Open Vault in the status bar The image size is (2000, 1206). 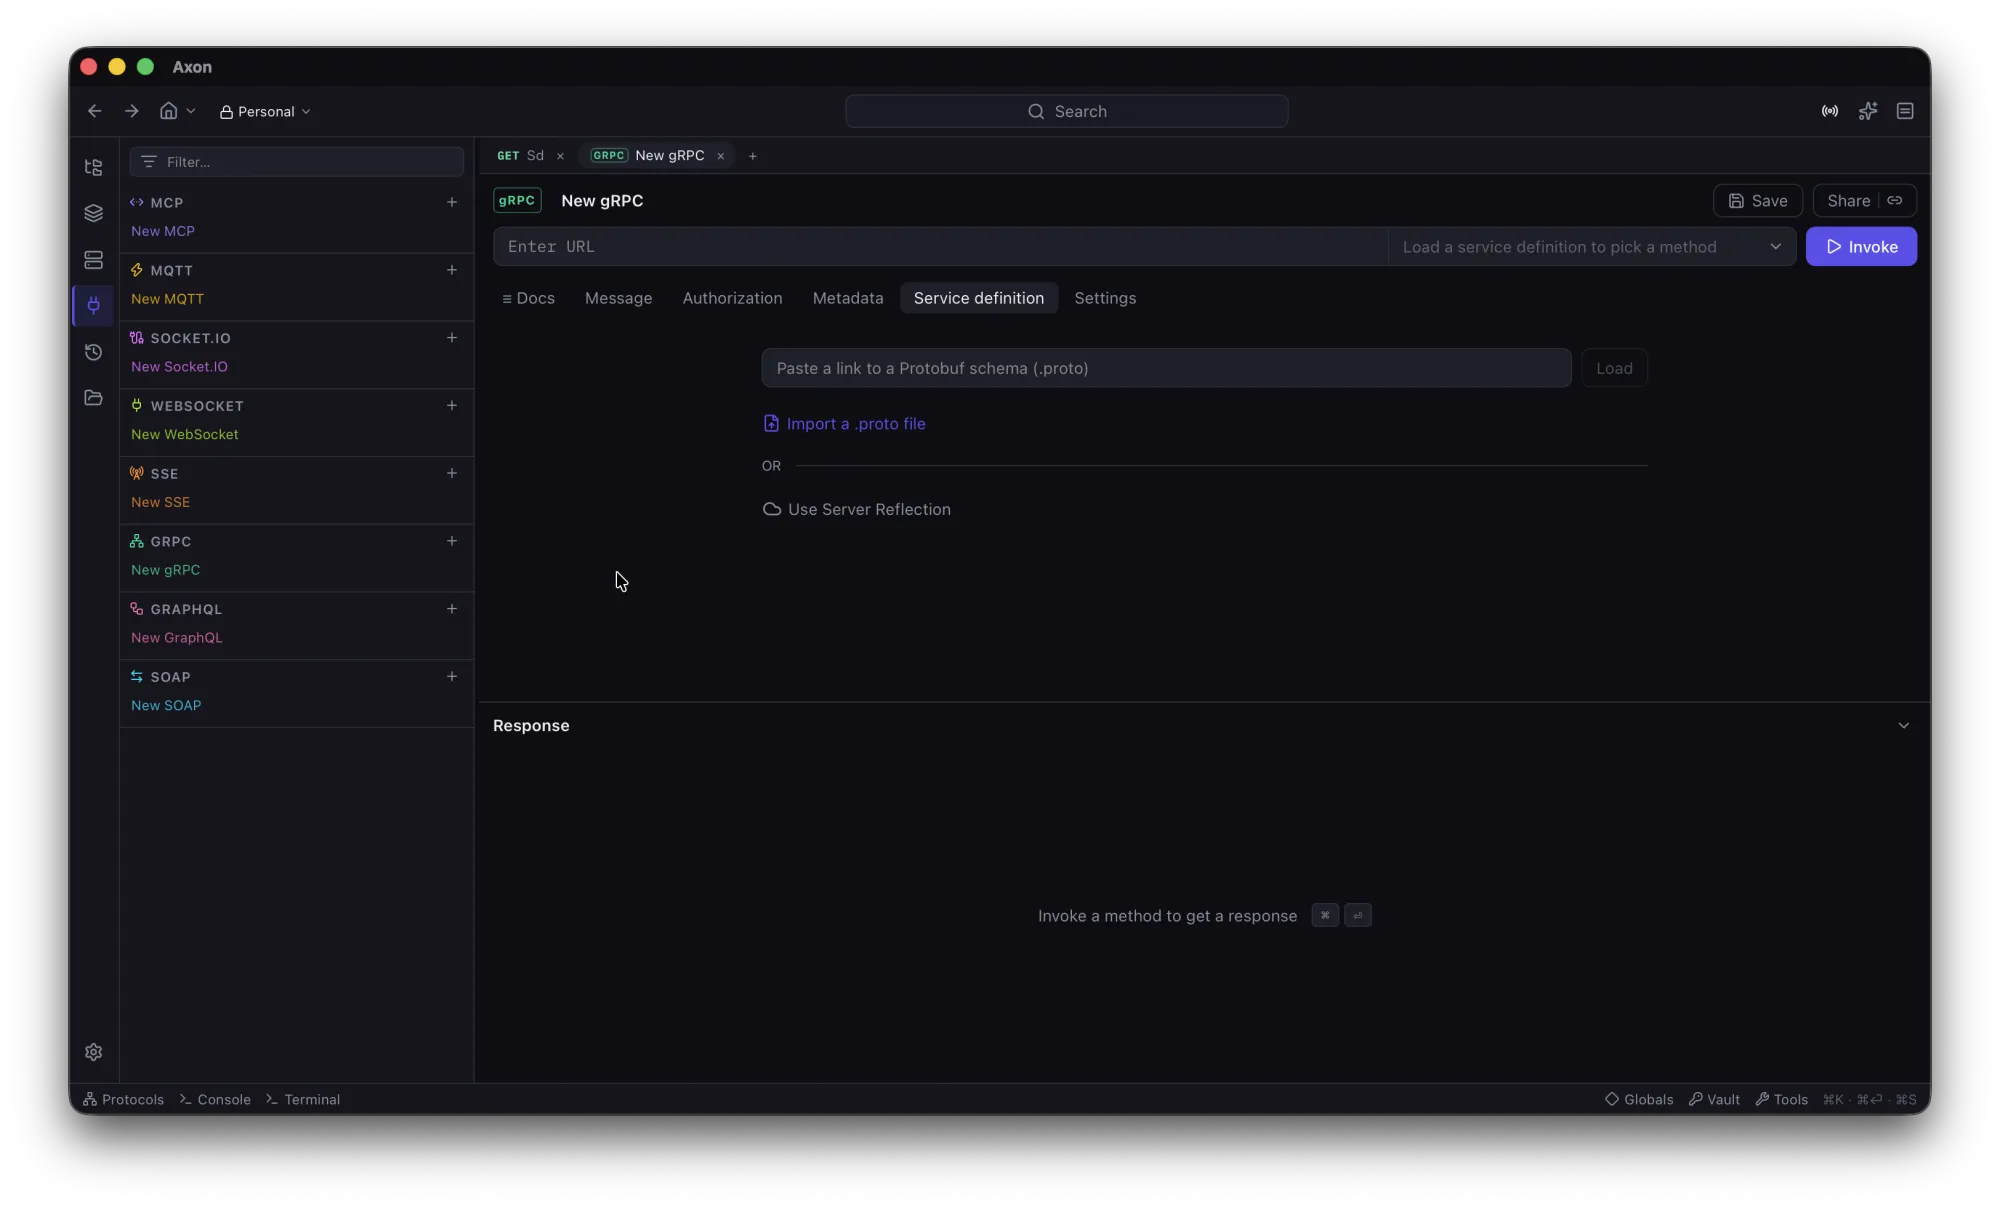(1714, 1099)
